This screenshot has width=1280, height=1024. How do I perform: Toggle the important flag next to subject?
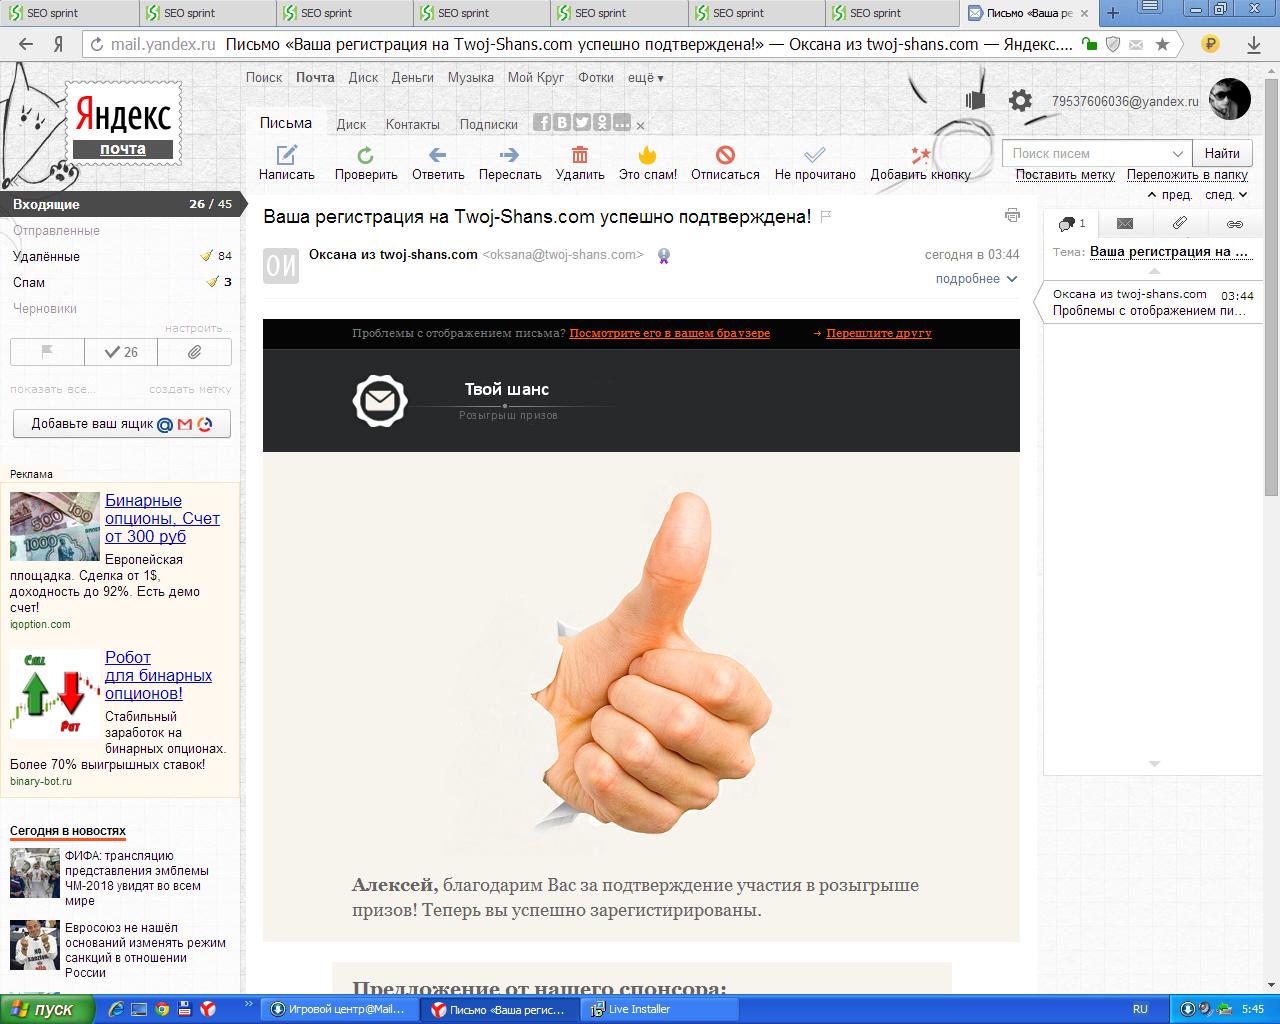click(826, 216)
